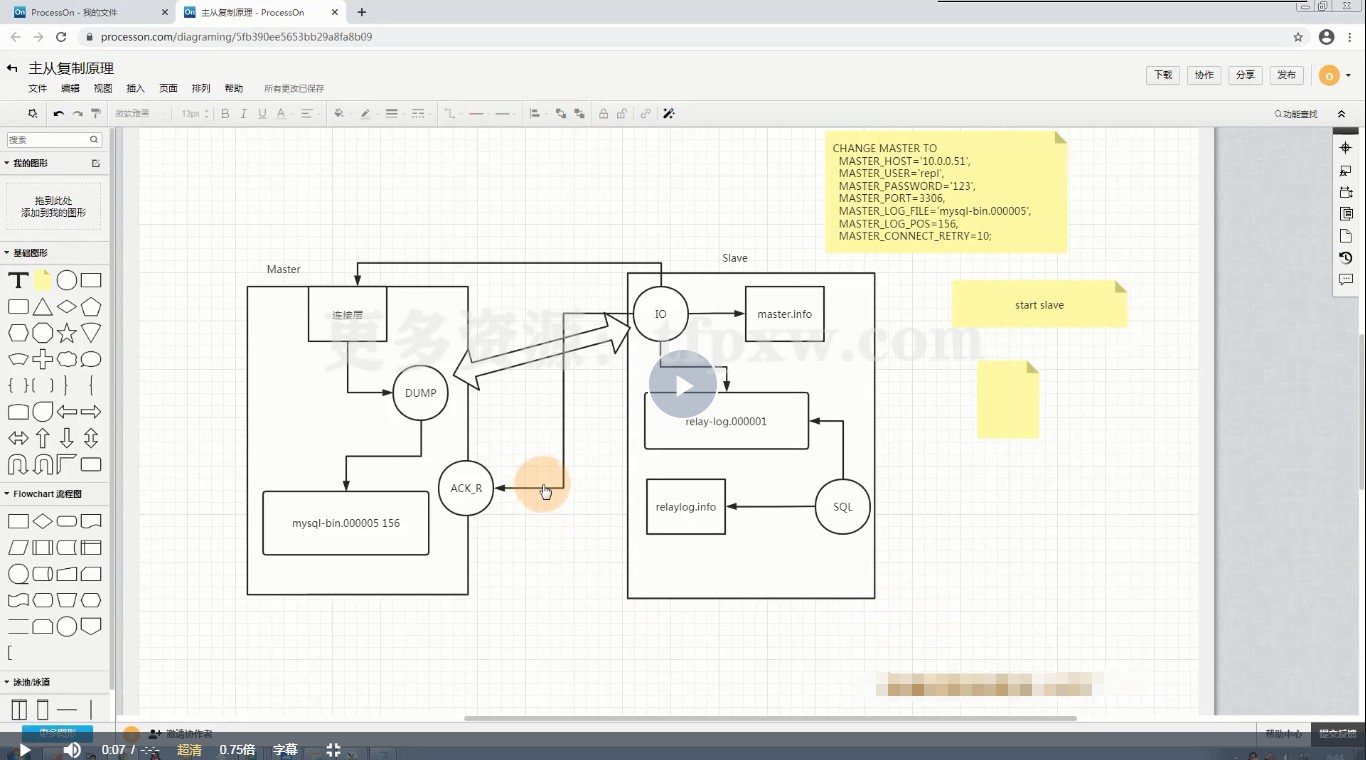Open the comments speech bubble icon
The height and width of the screenshot is (760, 1366).
click(x=1346, y=280)
